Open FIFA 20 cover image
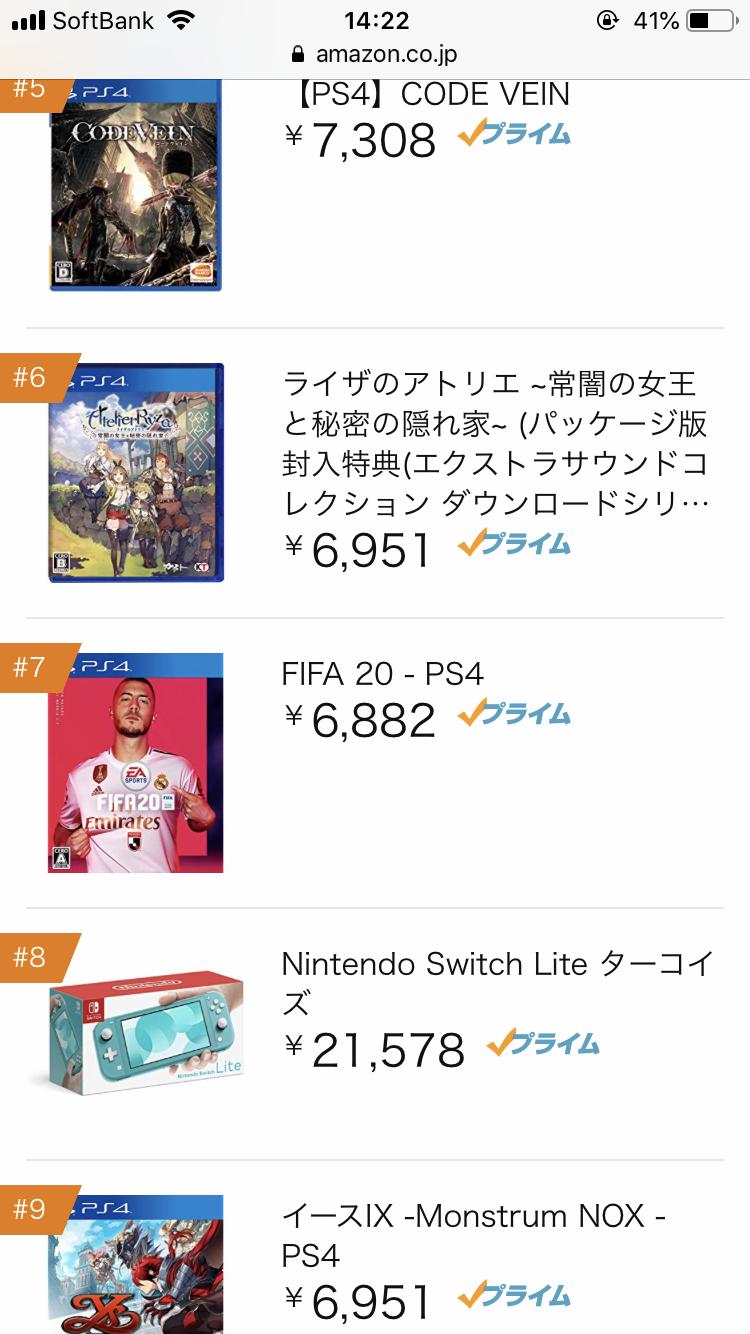This screenshot has width=750, height=1334. tap(136, 763)
